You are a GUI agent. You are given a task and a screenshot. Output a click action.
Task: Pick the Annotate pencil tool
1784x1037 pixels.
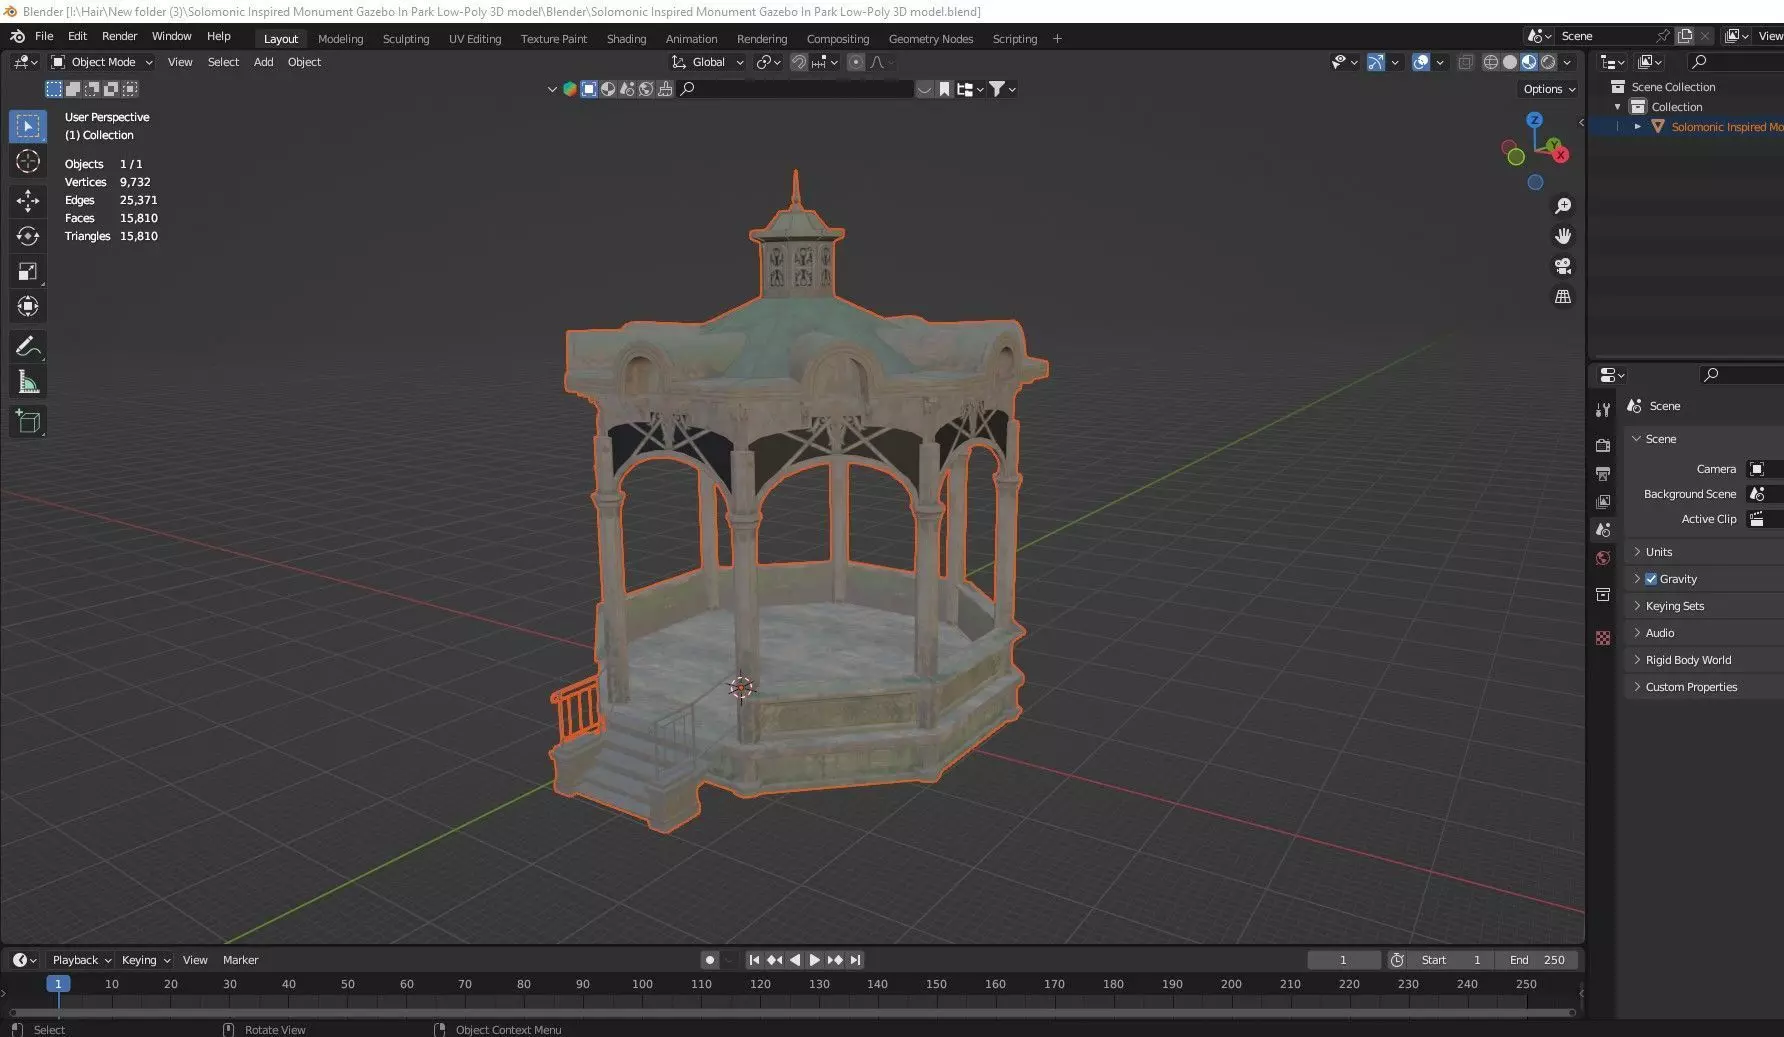(28, 347)
